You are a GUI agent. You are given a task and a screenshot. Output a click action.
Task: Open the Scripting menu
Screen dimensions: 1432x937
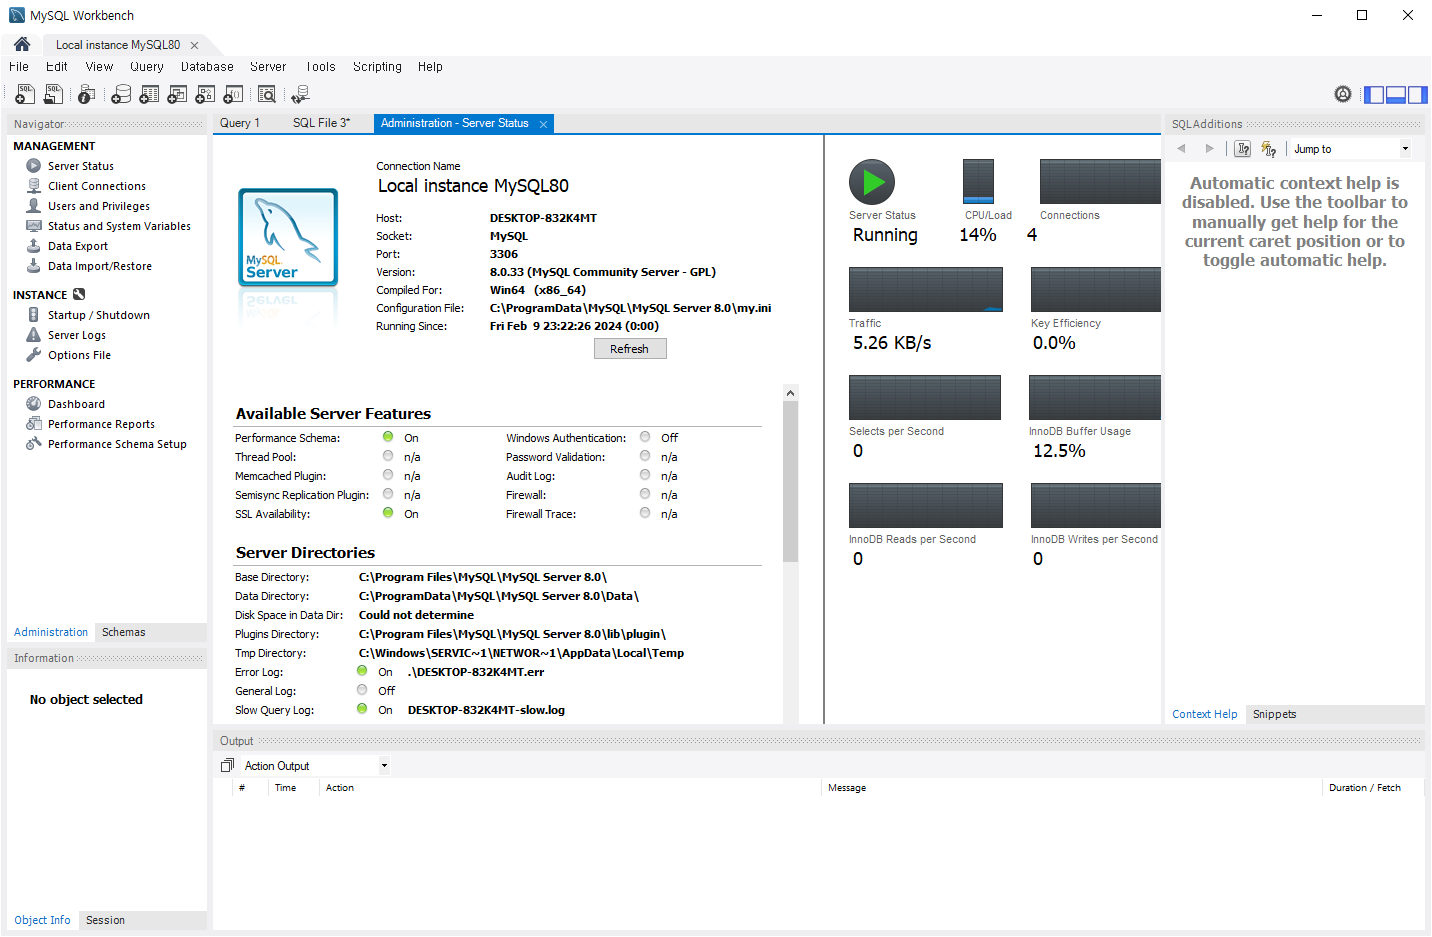point(377,67)
